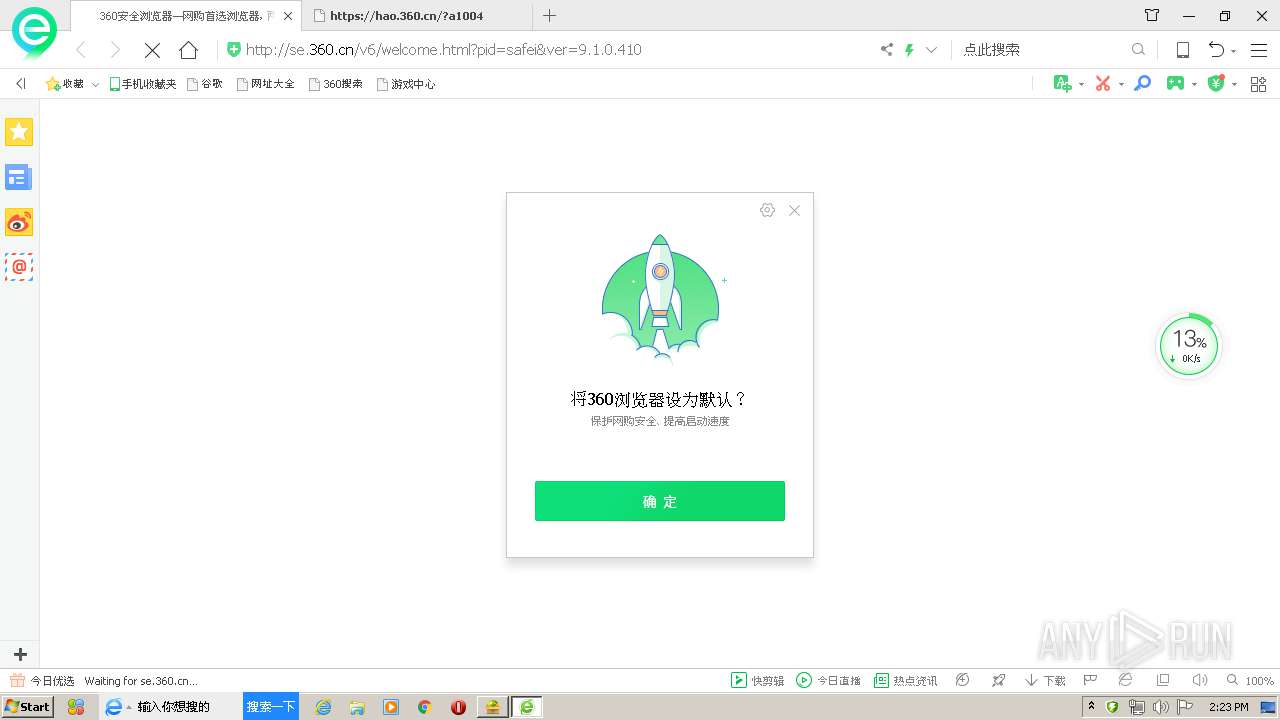Open the 快剪辑 status bar tool
The image size is (1280, 720).
(758, 680)
